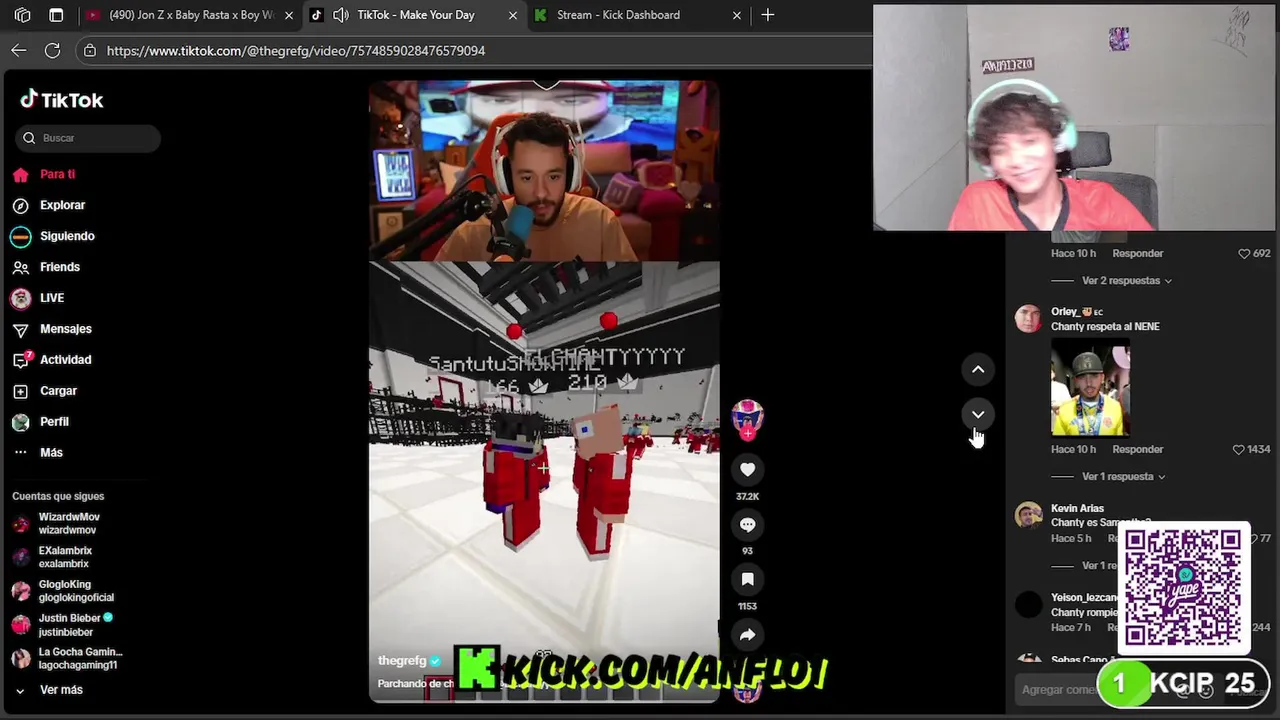Click the Agregar comentario field
The width and height of the screenshot is (1280, 720).
tap(1058, 690)
